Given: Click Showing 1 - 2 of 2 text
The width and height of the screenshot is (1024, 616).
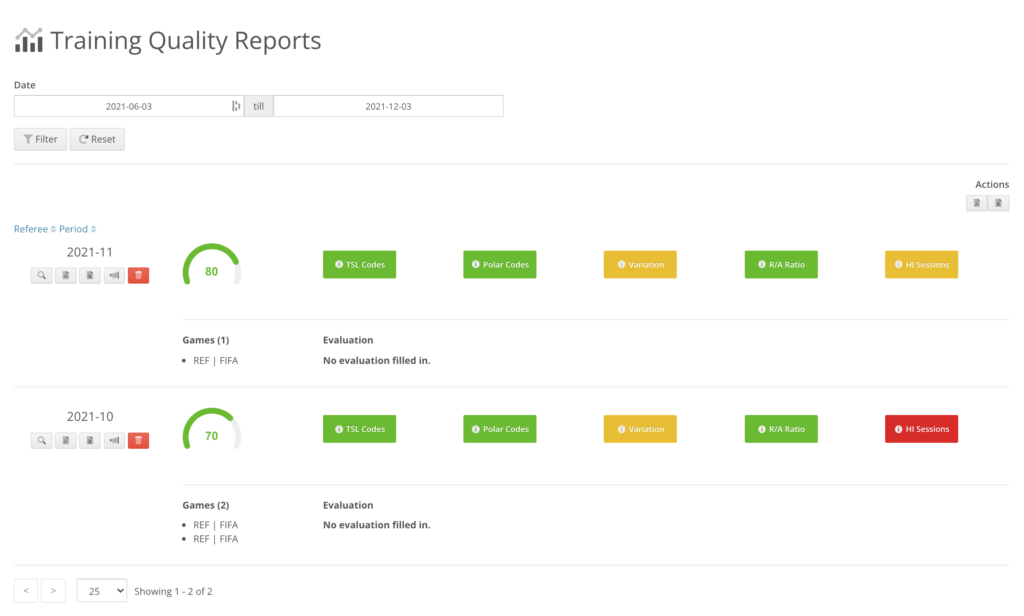Looking at the screenshot, I should pyautogui.click(x=173, y=591).
